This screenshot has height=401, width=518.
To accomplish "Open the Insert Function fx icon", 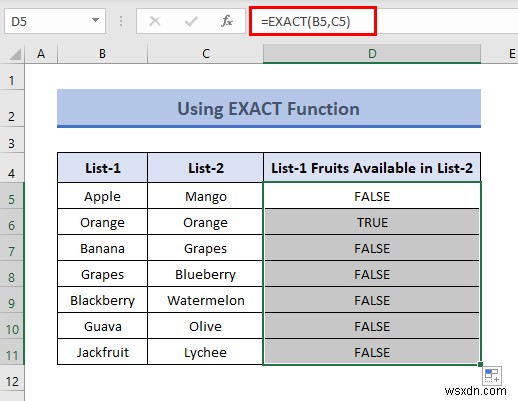I will coord(227,22).
